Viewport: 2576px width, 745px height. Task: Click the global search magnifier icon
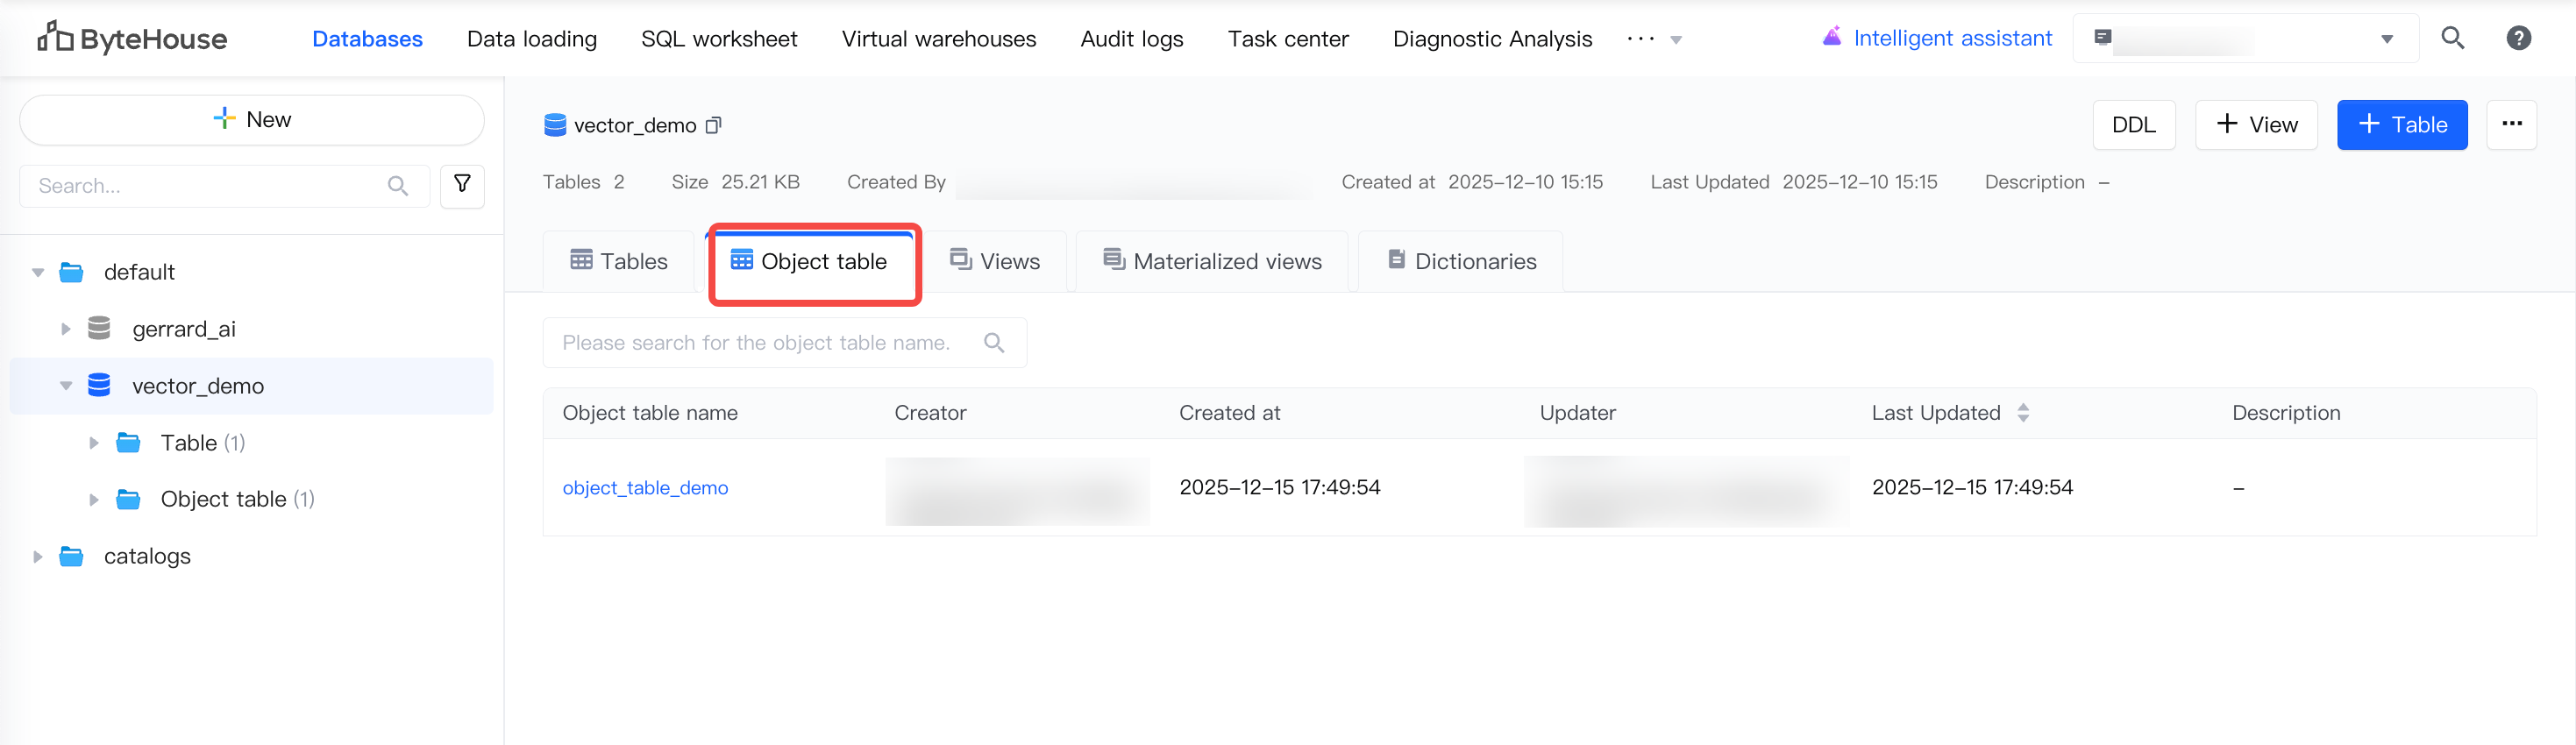(x=2452, y=38)
